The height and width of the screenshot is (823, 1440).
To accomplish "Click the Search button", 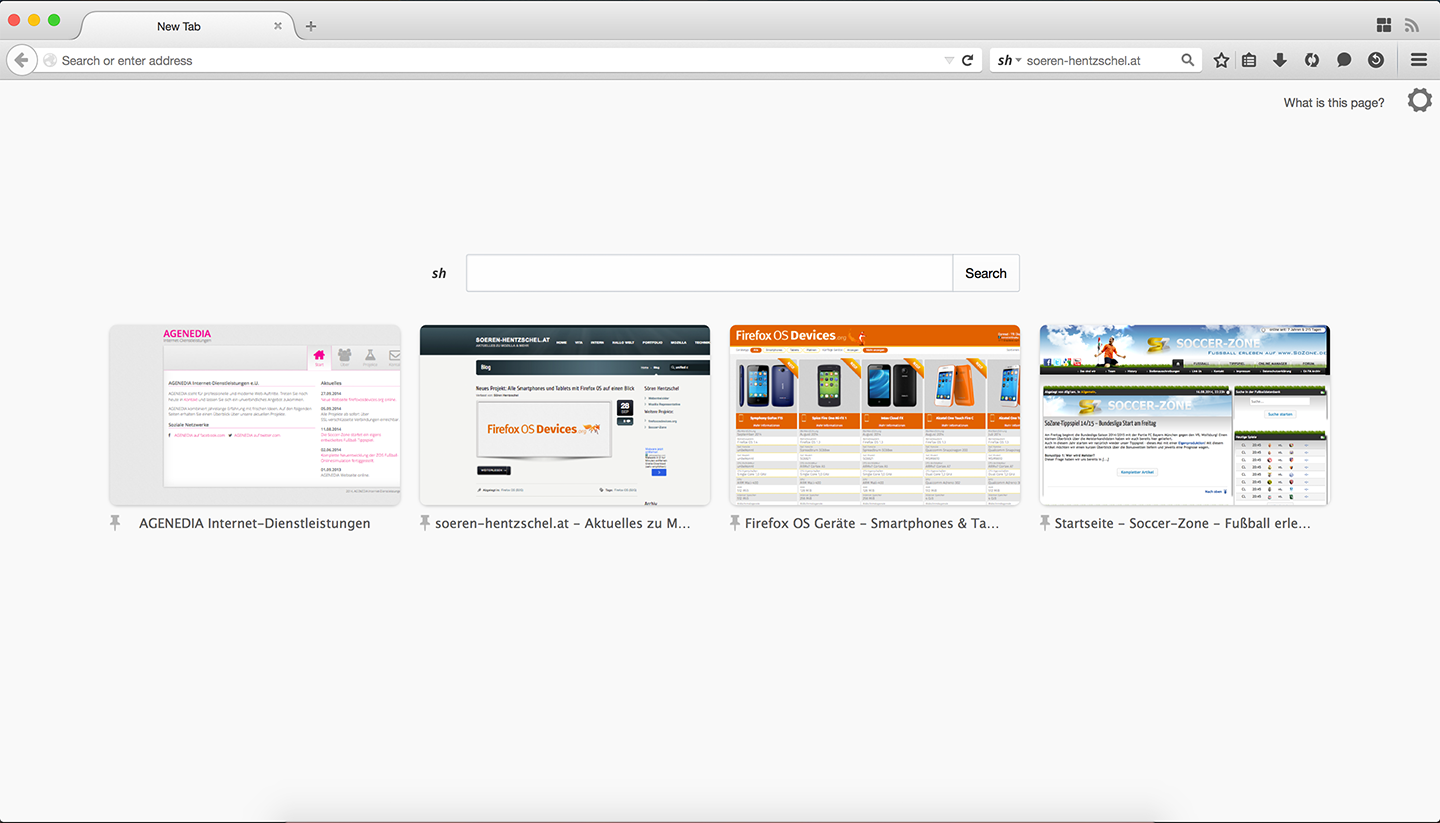I will pos(986,273).
